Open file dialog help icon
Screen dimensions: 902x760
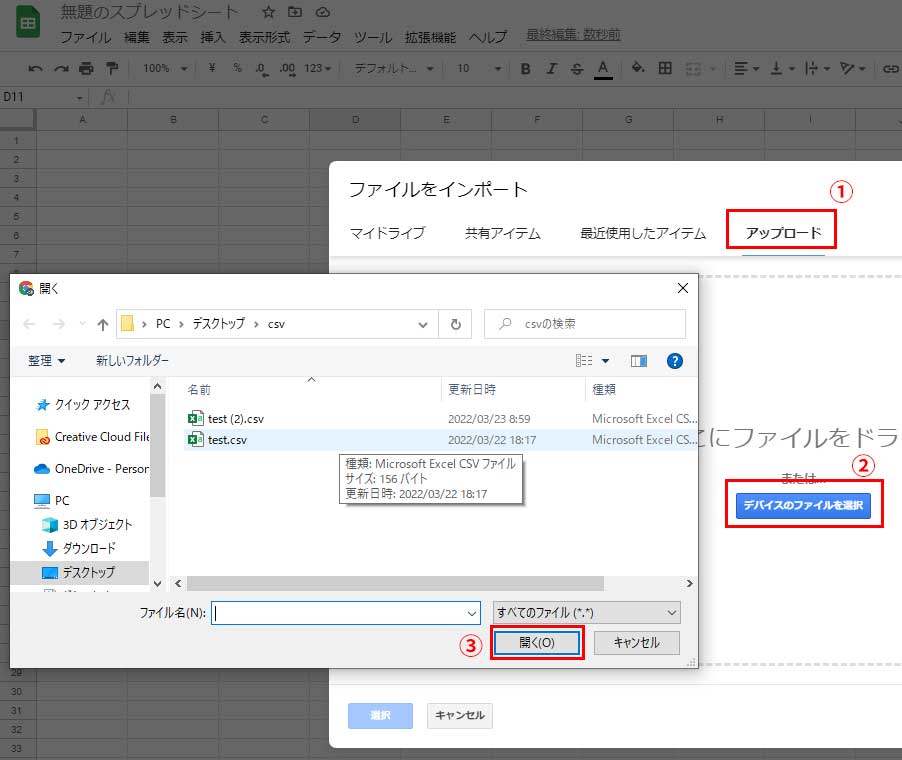tap(675, 361)
